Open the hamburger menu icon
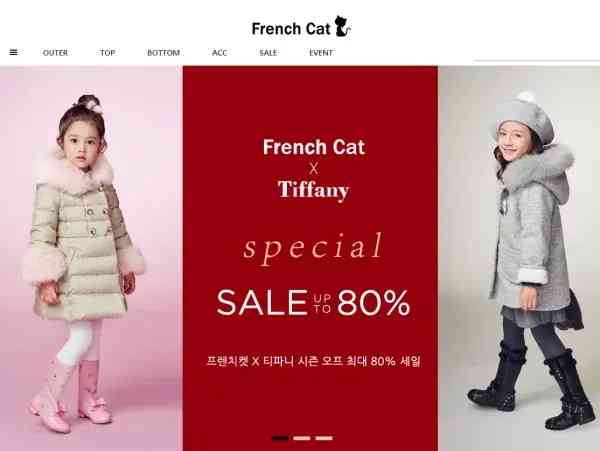 click(x=13, y=52)
